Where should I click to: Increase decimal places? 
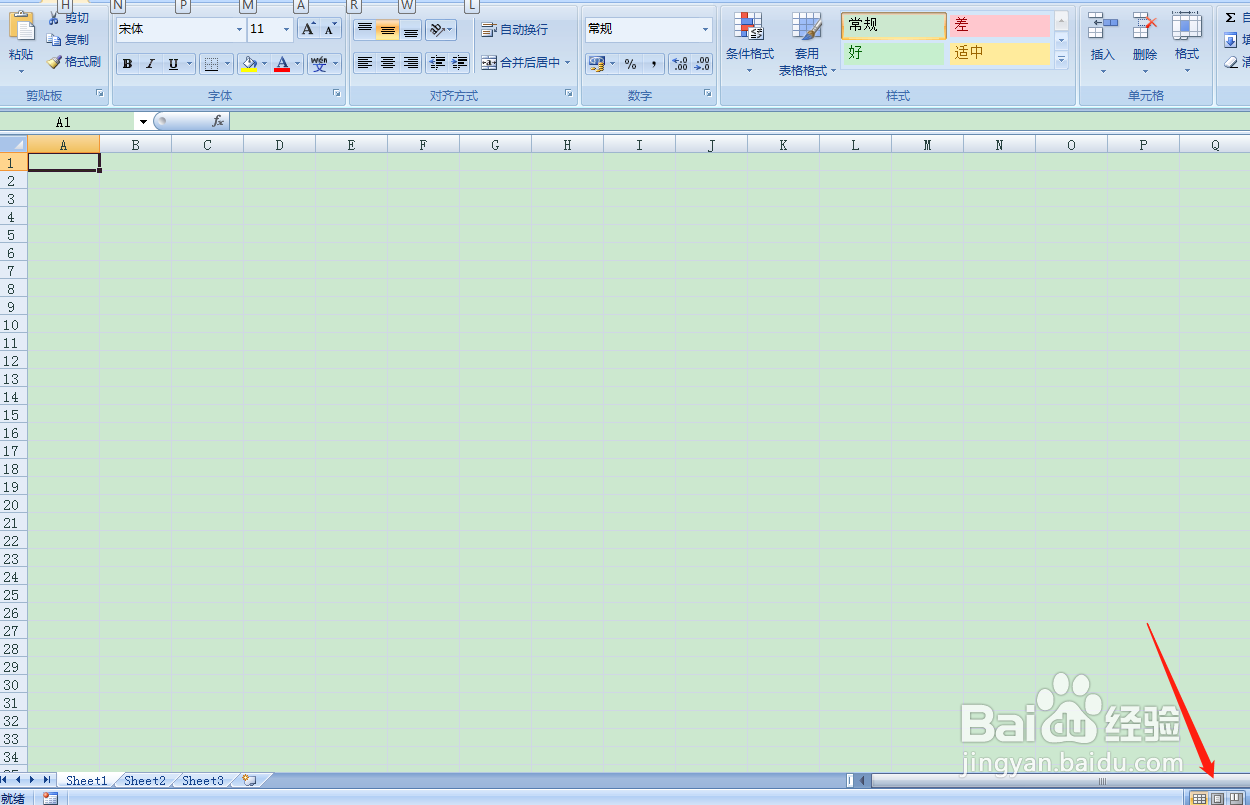[x=680, y=64]
